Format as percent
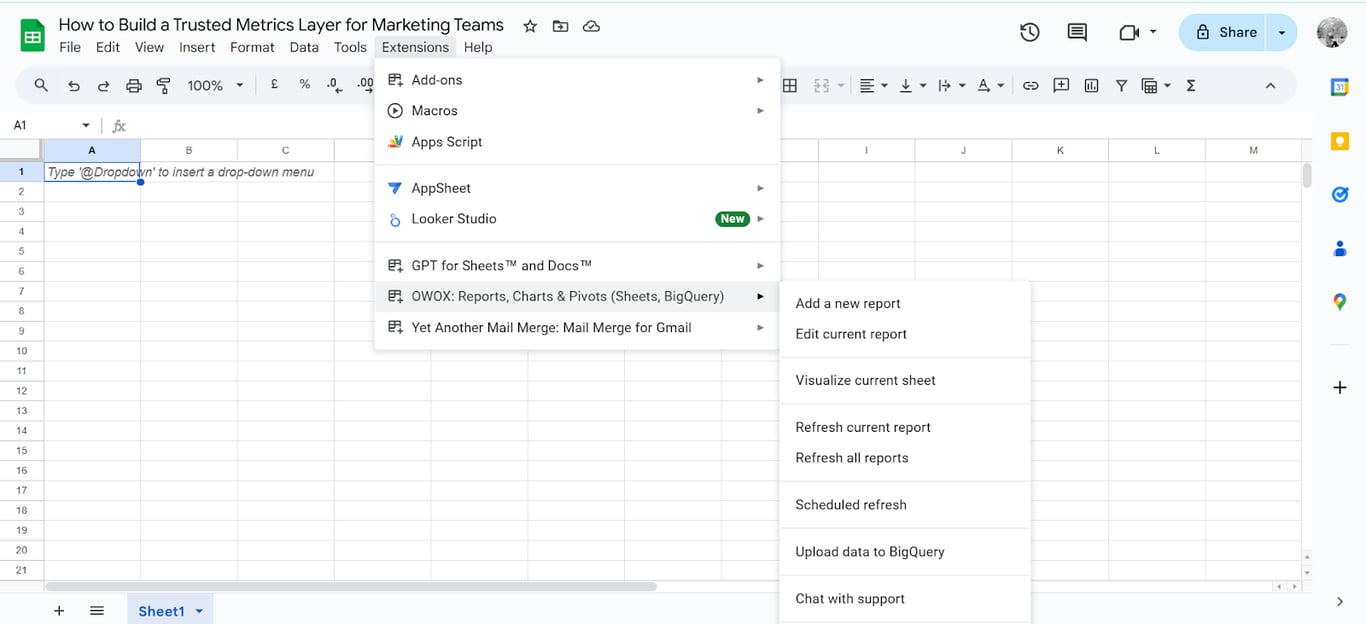This screenshot has width=1366, height=624. (304, 85)
